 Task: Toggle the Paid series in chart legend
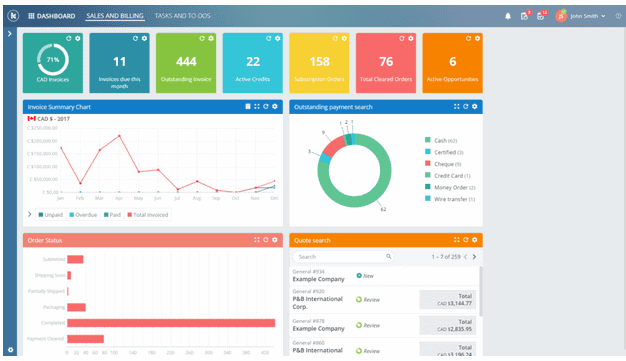[112, 215]
